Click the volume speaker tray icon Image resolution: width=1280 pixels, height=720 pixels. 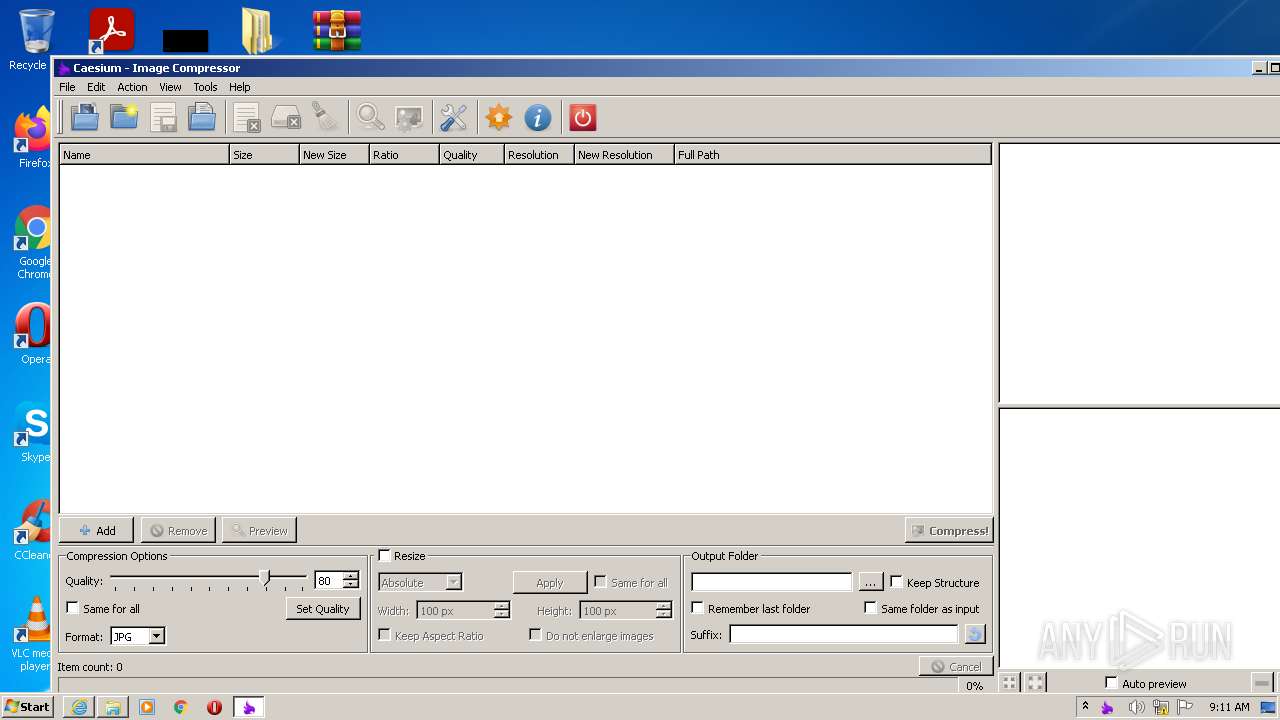click(x=1136, y=707)
